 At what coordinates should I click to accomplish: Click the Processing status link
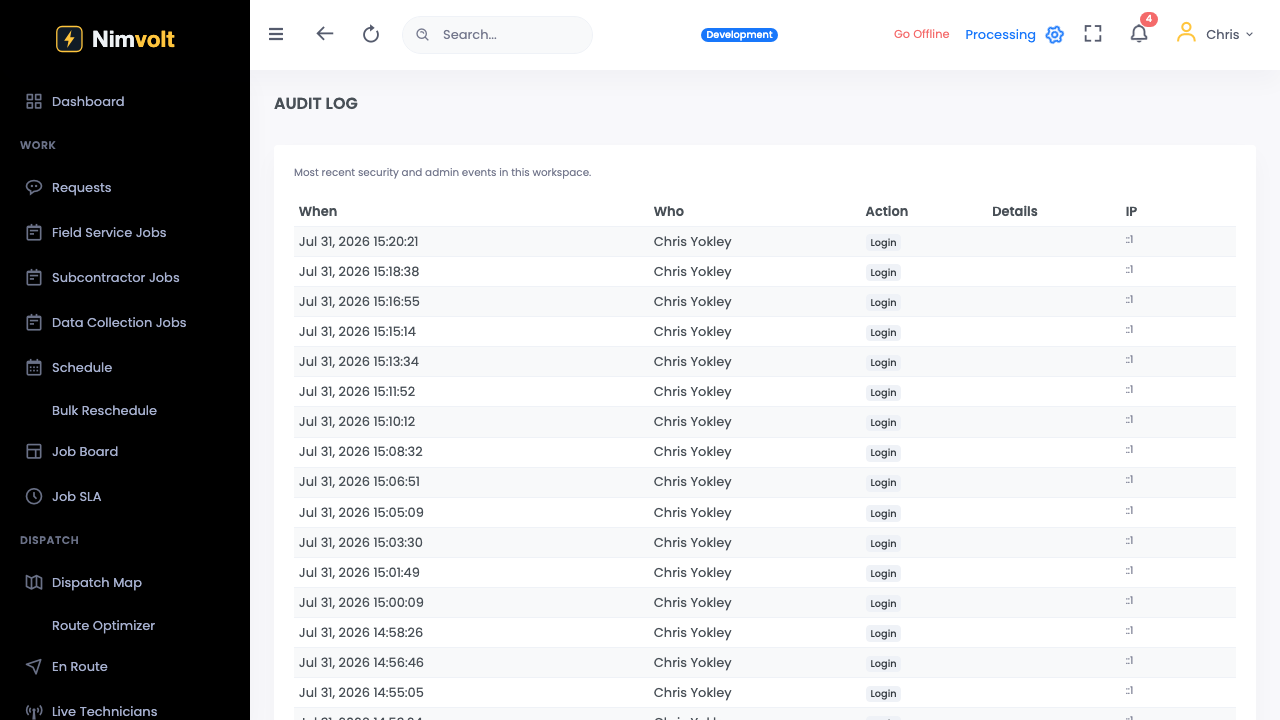coord(1000,35)
